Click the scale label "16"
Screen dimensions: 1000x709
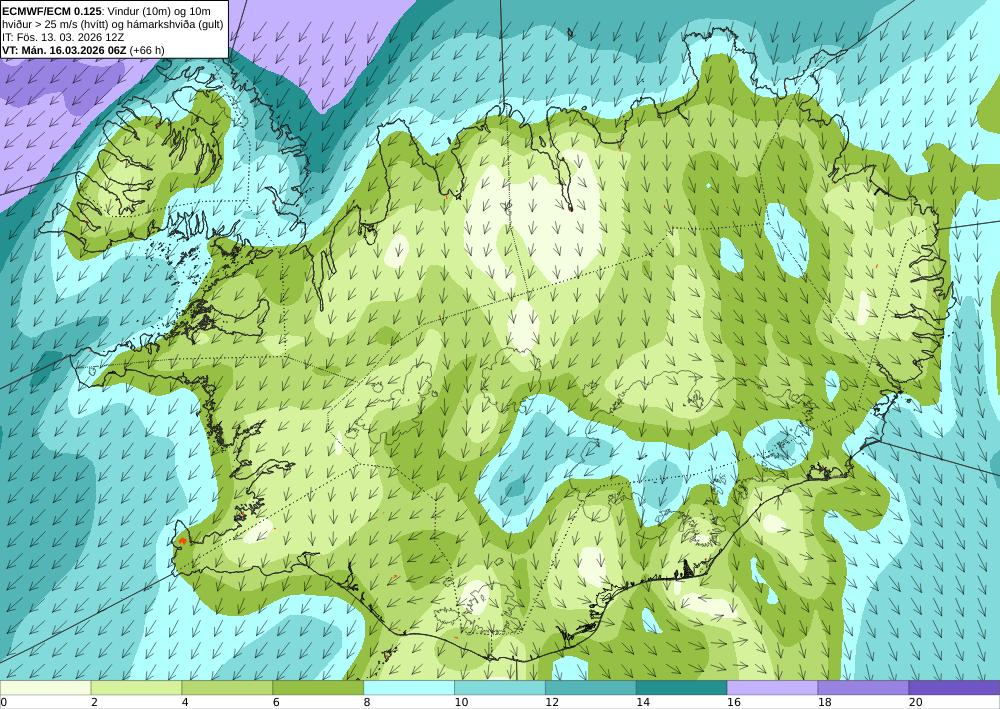(733, 703)
